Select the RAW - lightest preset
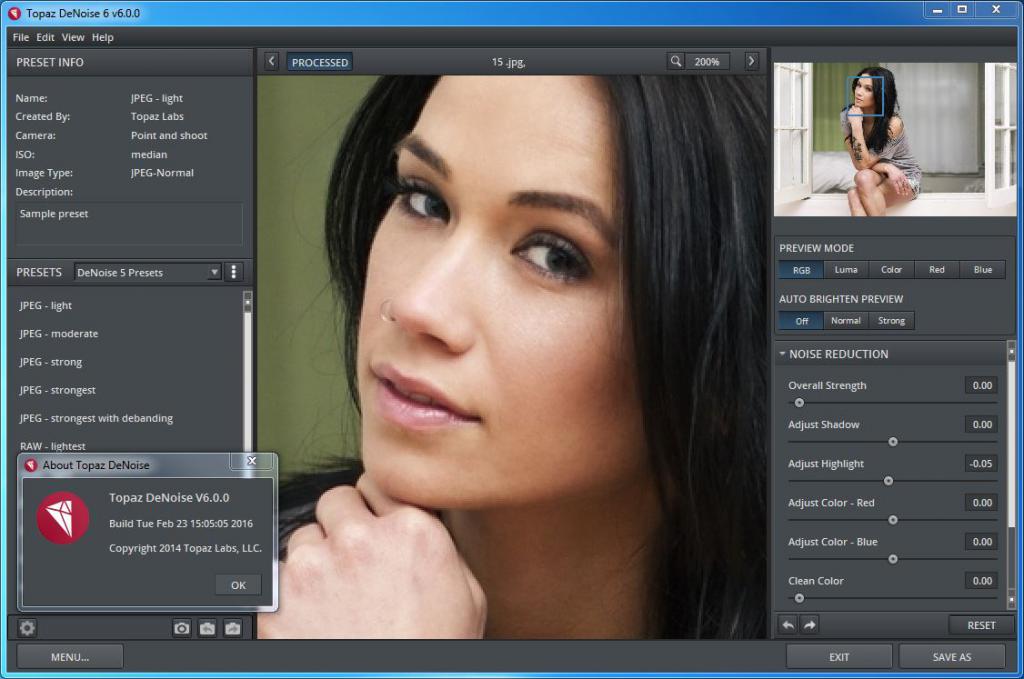The width and height of the screenshot is (1024, 679). (x=52, y=446)
